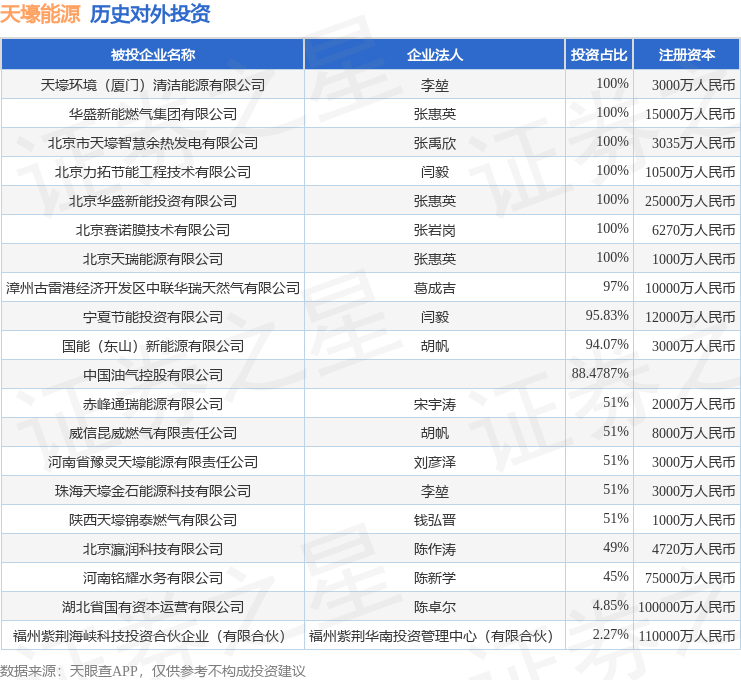
Task: Click the 15000万人民币 capital value
Action: pyautogui.click(x=690, y=114)
